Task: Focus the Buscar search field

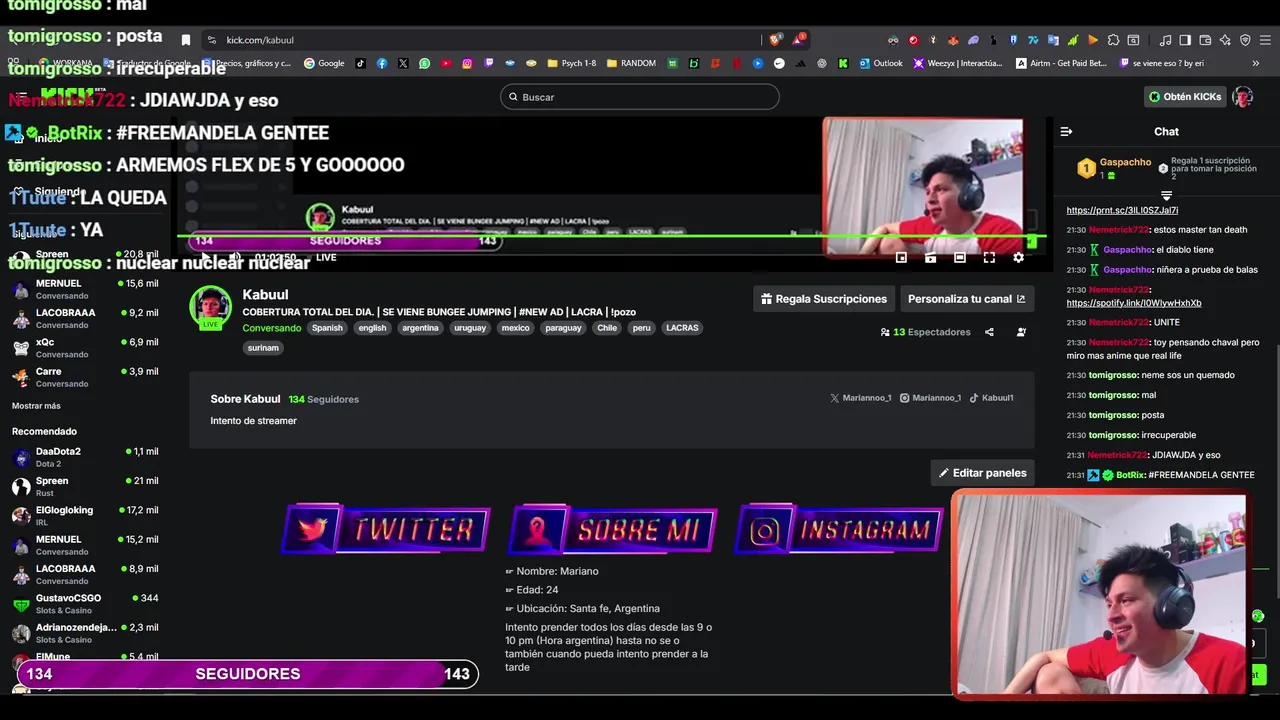Action: click(x=640, y=97)
